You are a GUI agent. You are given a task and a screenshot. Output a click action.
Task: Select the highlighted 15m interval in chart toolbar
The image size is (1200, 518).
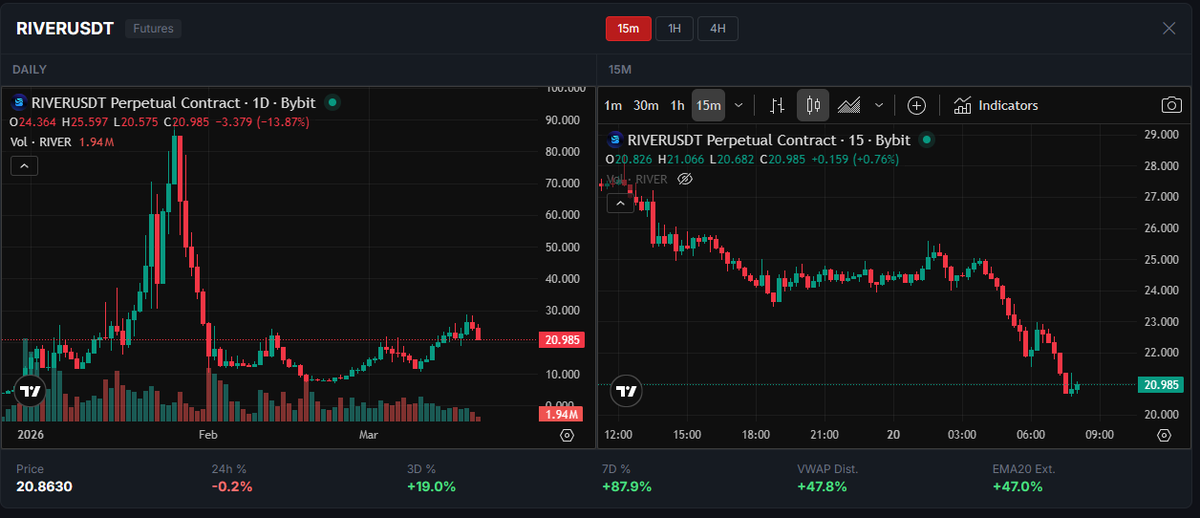point(709,105)
